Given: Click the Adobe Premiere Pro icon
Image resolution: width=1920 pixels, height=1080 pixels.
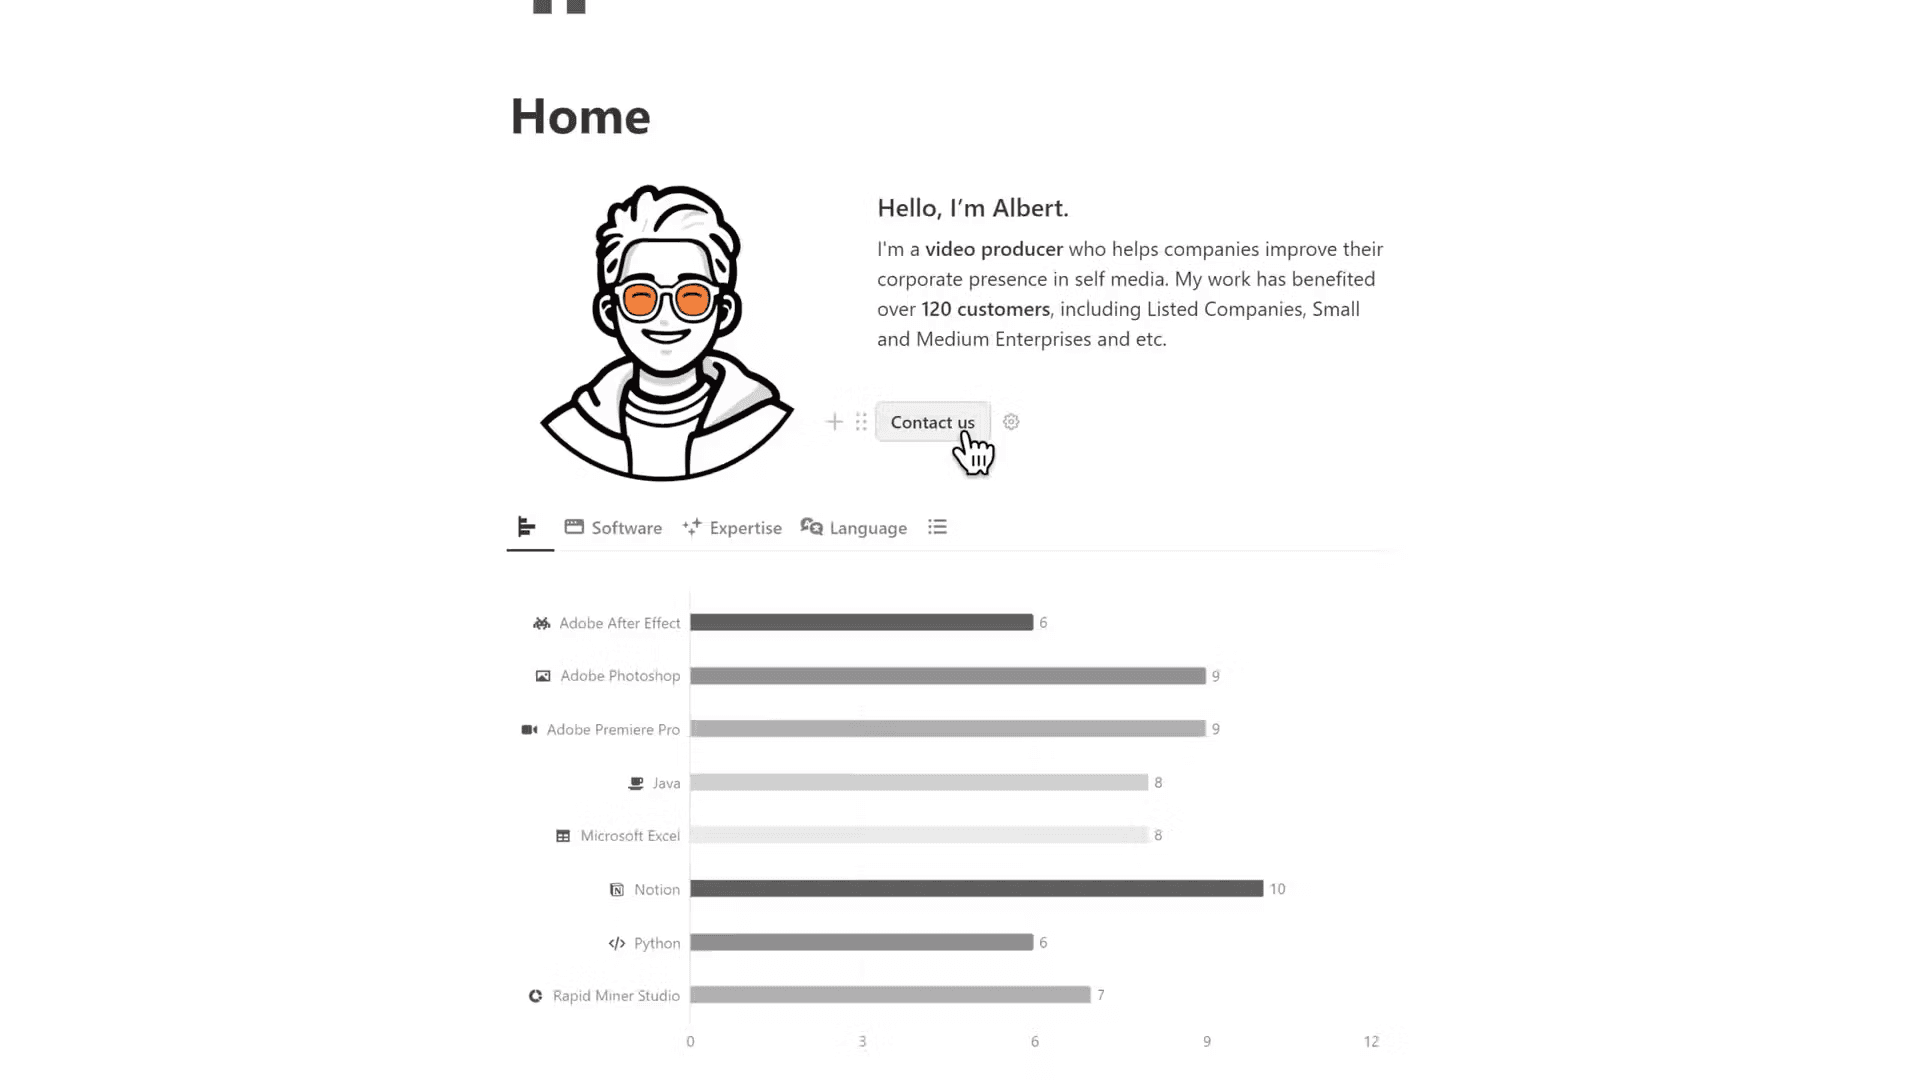Looking at the screenshot, I should (x=530, y=729).
